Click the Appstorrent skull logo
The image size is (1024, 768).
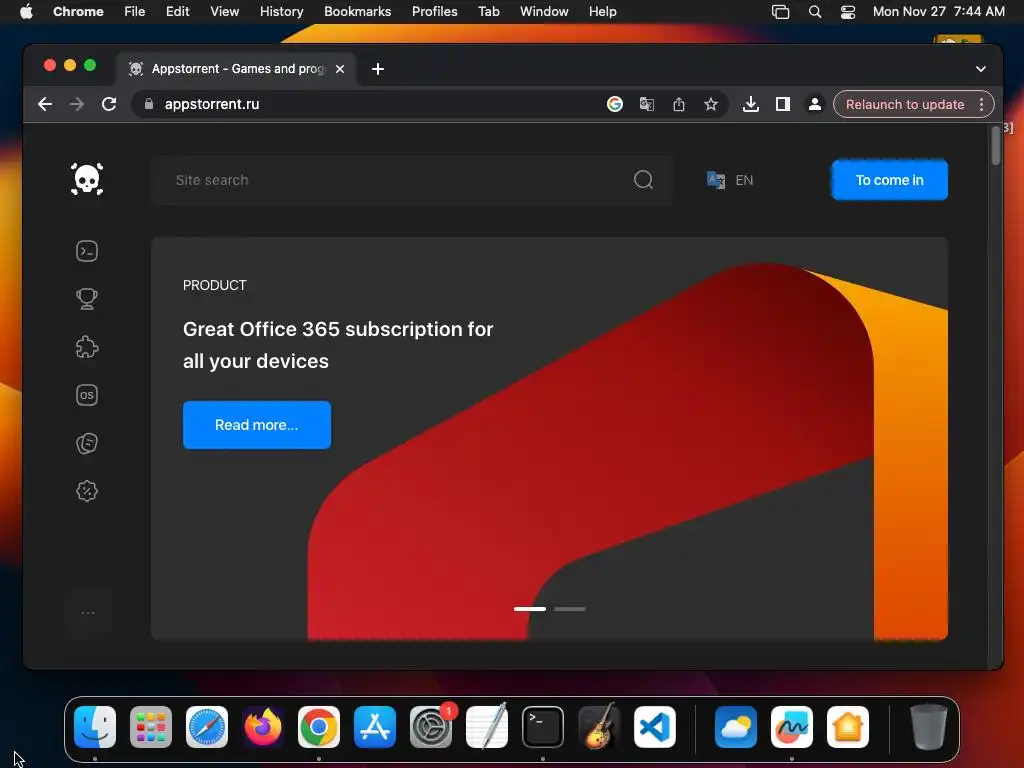point(87,179)
